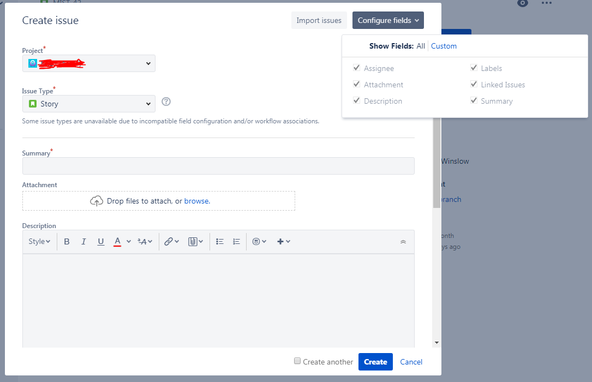
Task: Click the blue Create button
Action: click(375, 362)
